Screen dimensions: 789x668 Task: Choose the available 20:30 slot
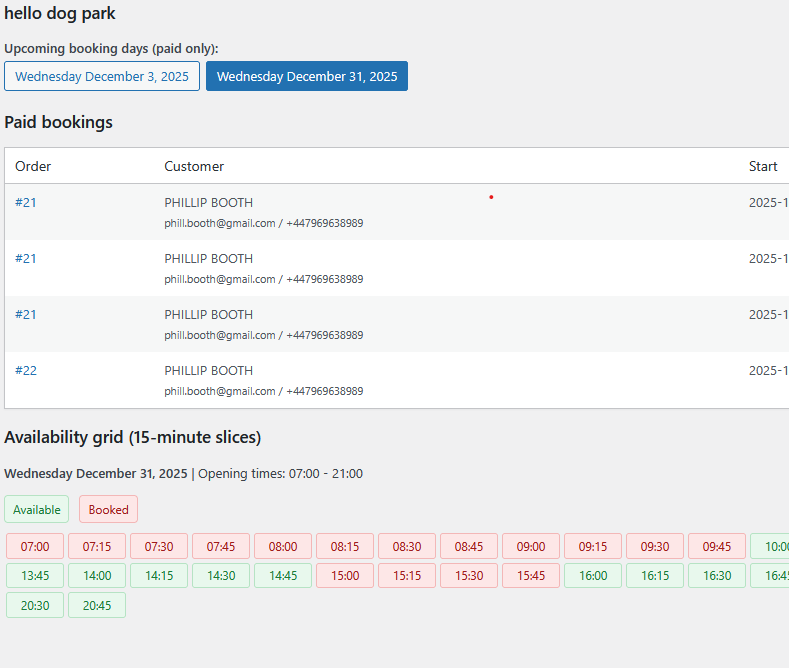[35, 605]
